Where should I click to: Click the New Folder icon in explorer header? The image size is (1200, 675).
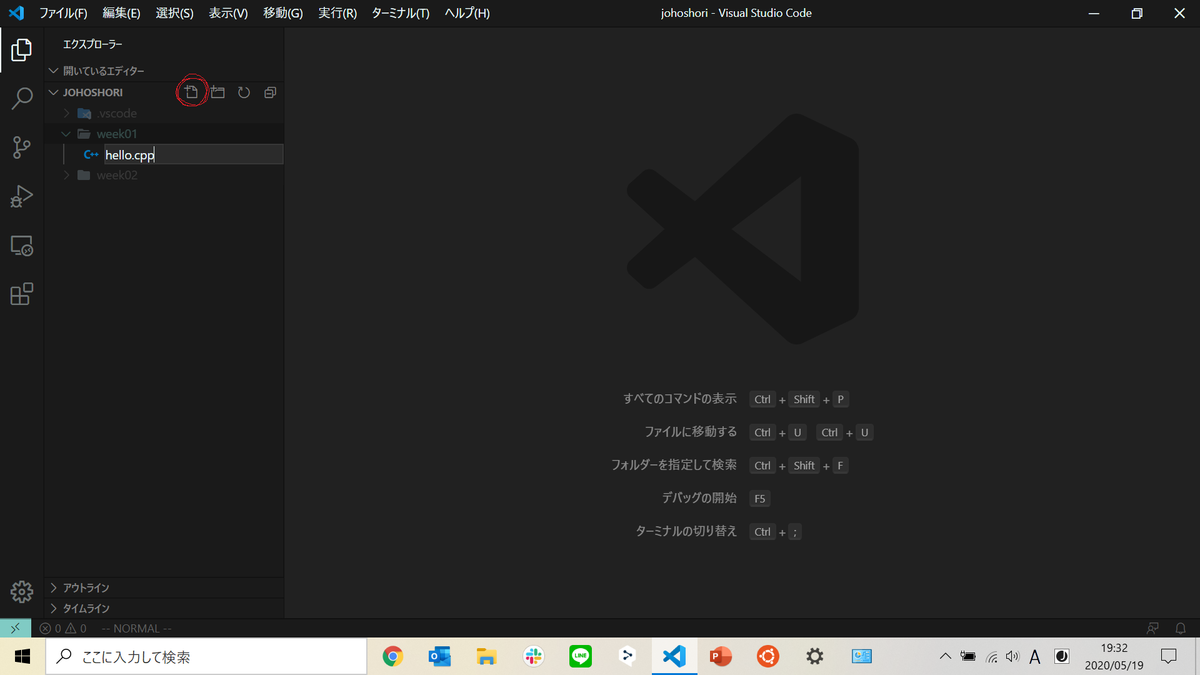pos(217,92)
